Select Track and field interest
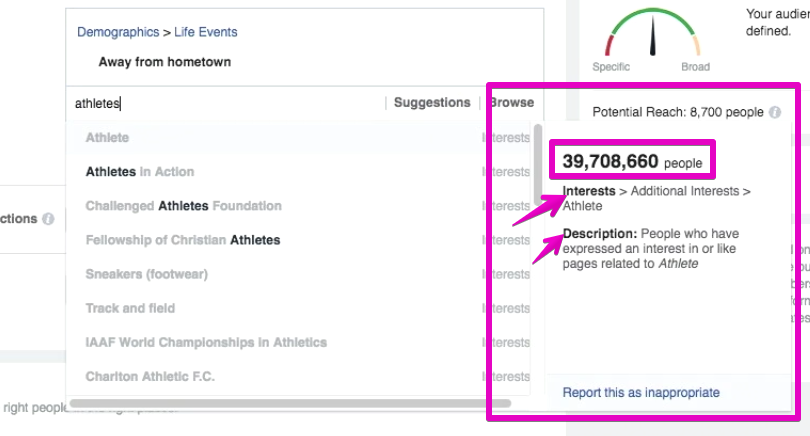This screenshot has width=810, height=436. click(x=301, y=308)
